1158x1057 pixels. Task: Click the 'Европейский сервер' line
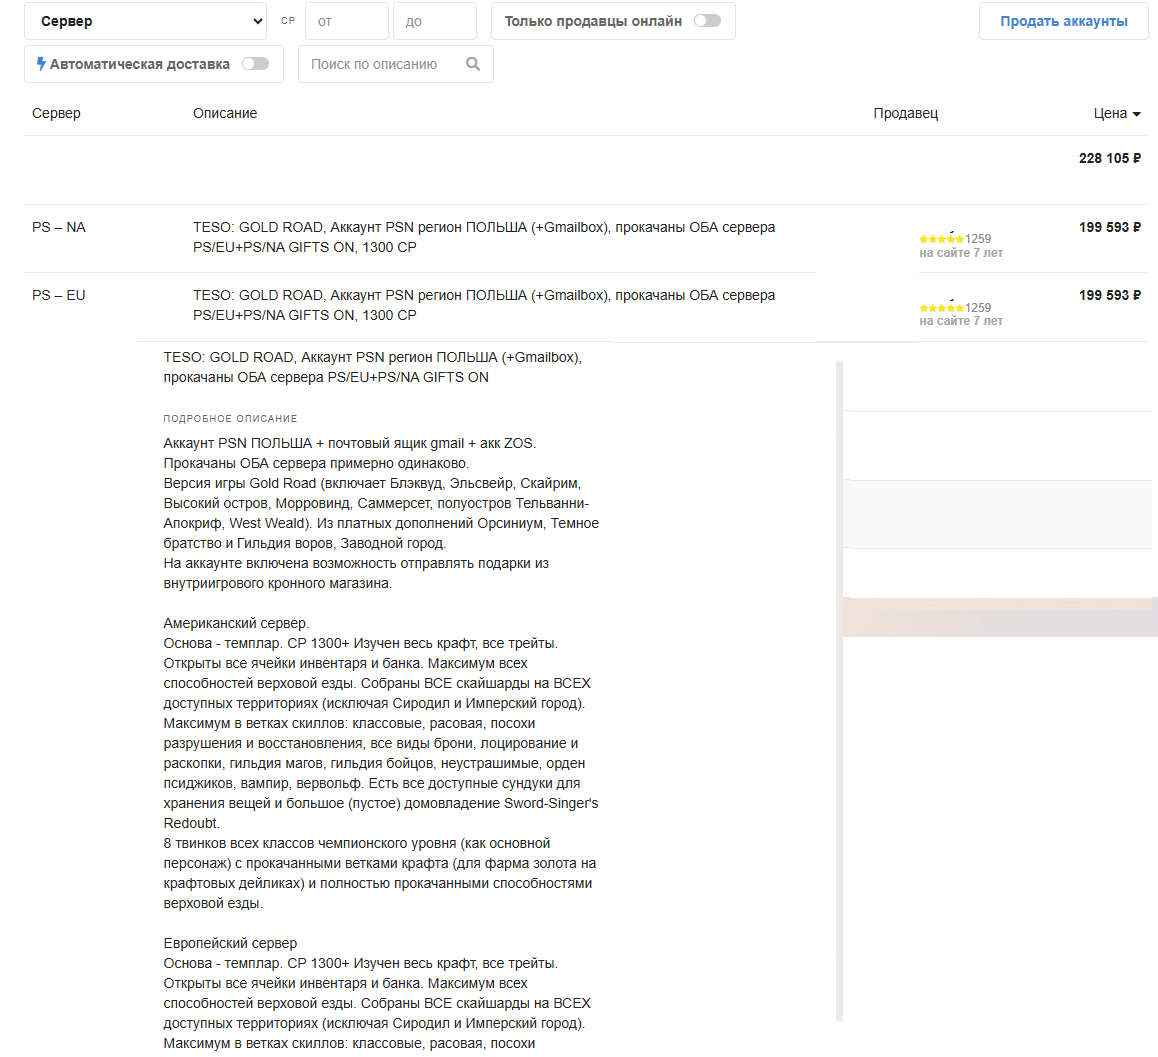(x=230, y=943)
